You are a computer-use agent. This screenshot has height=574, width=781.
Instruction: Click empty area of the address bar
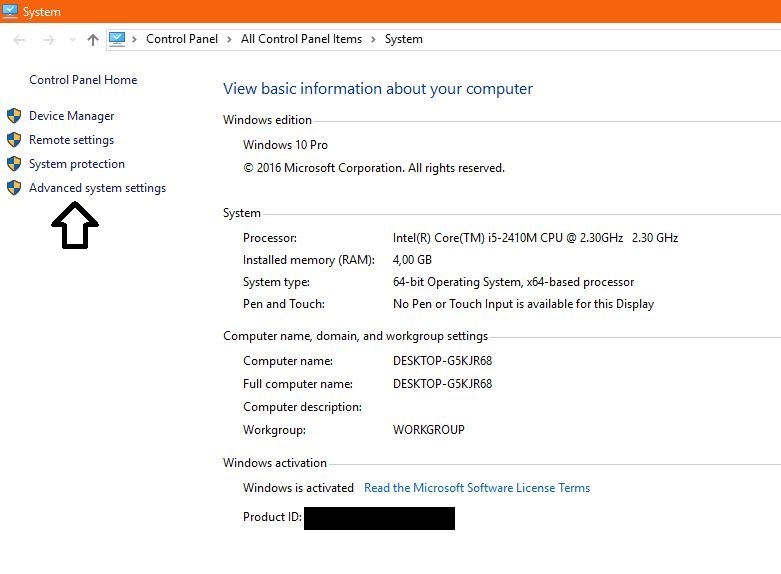600,40
